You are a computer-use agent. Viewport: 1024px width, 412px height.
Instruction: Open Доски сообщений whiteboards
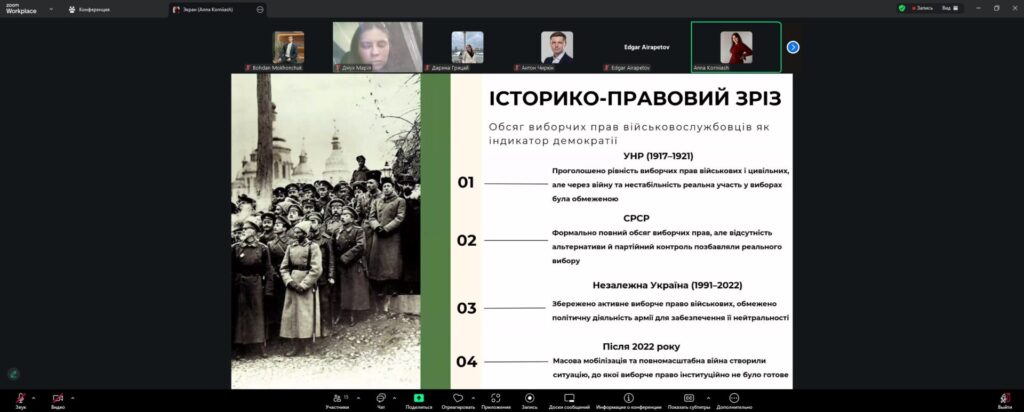point(569,398)
